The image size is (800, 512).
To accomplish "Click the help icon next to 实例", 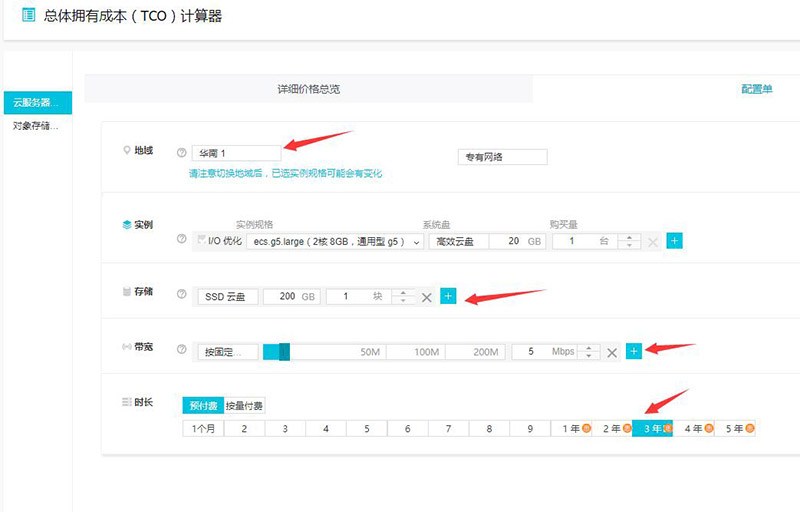I will coord(181,240).
